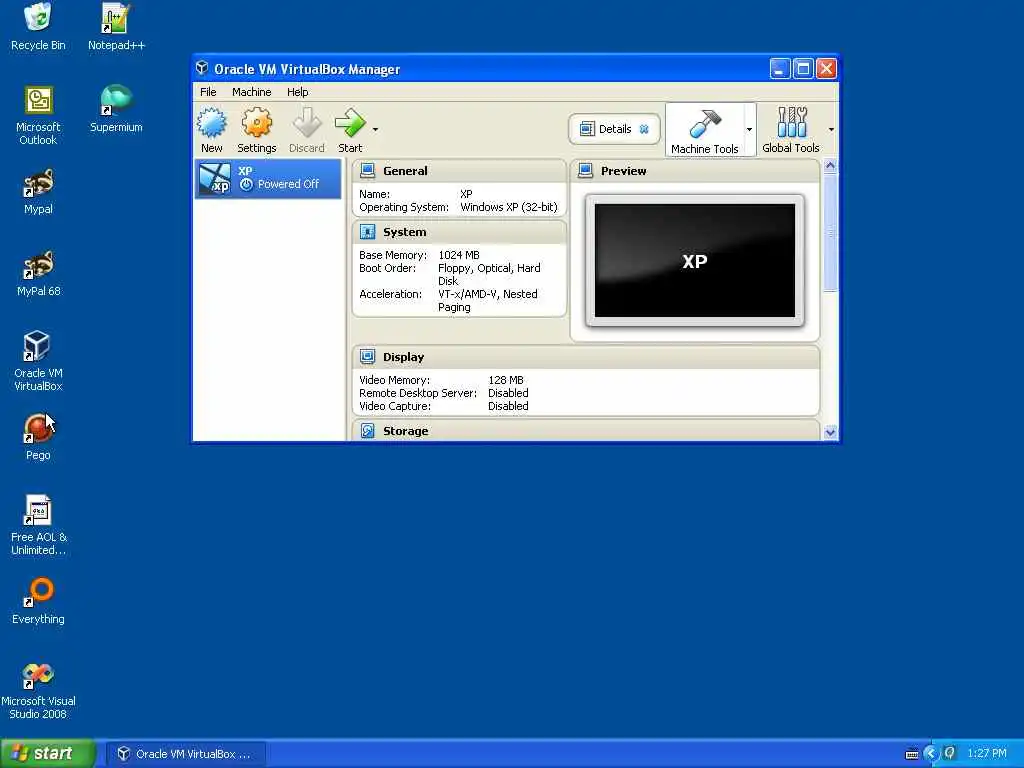
Task: Click the 128 MB video memory value
Action: pyautogui.click(x=505, y=380)
